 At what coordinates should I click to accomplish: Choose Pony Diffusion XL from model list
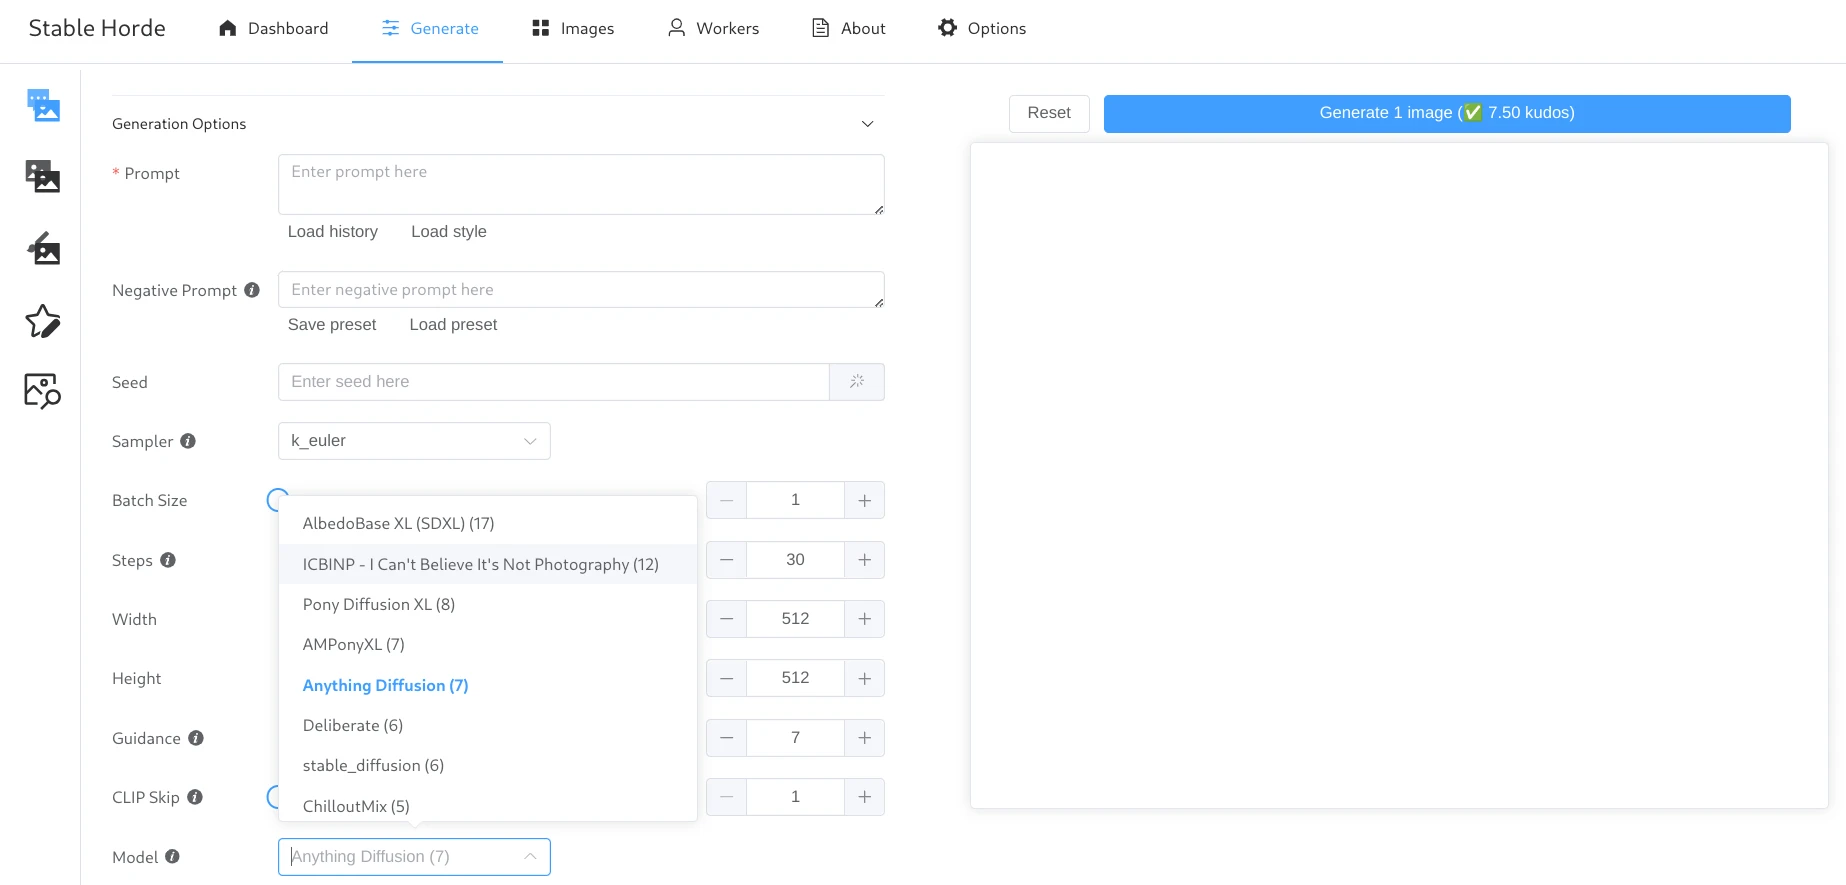pyautogui.click(x=379, y=605)
